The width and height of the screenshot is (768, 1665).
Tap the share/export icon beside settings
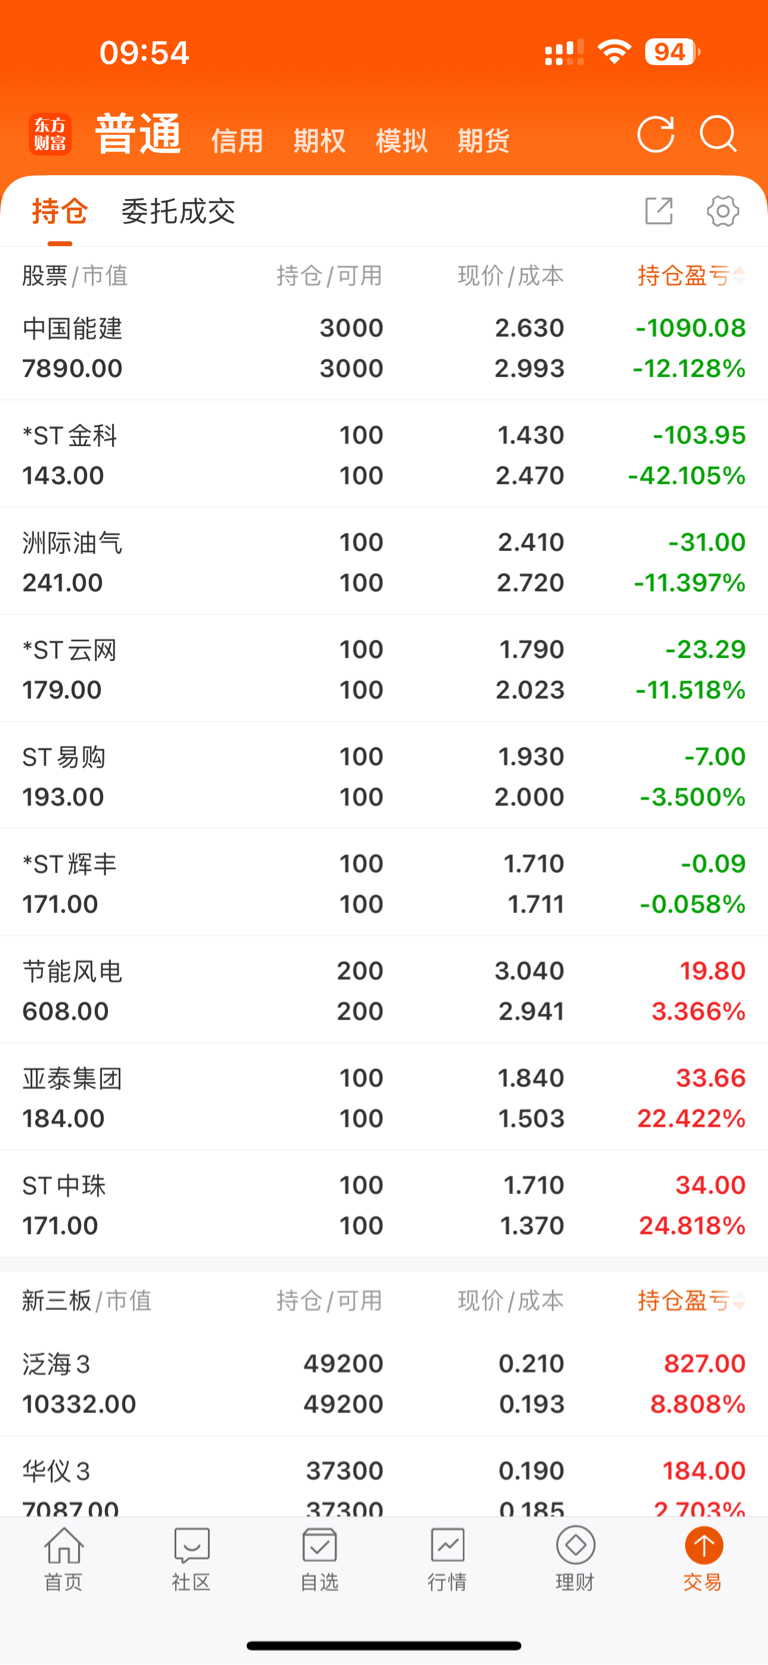(x=659, y=211)
